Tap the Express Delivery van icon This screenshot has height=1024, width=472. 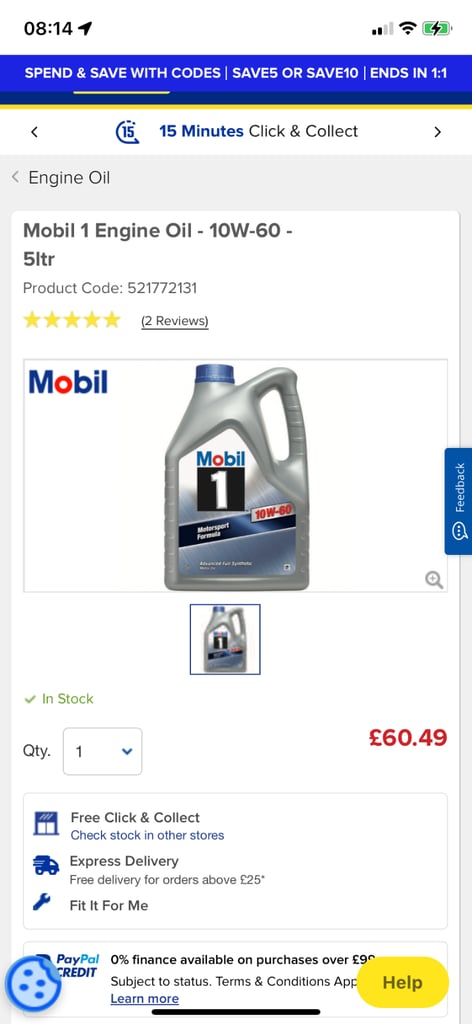46,866
